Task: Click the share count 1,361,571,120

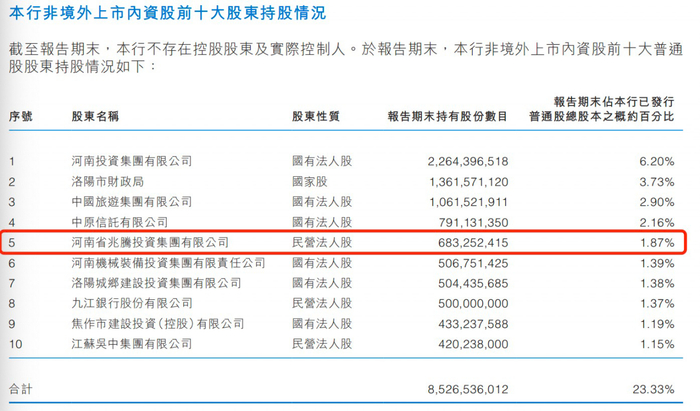Action: pos(469,182)
